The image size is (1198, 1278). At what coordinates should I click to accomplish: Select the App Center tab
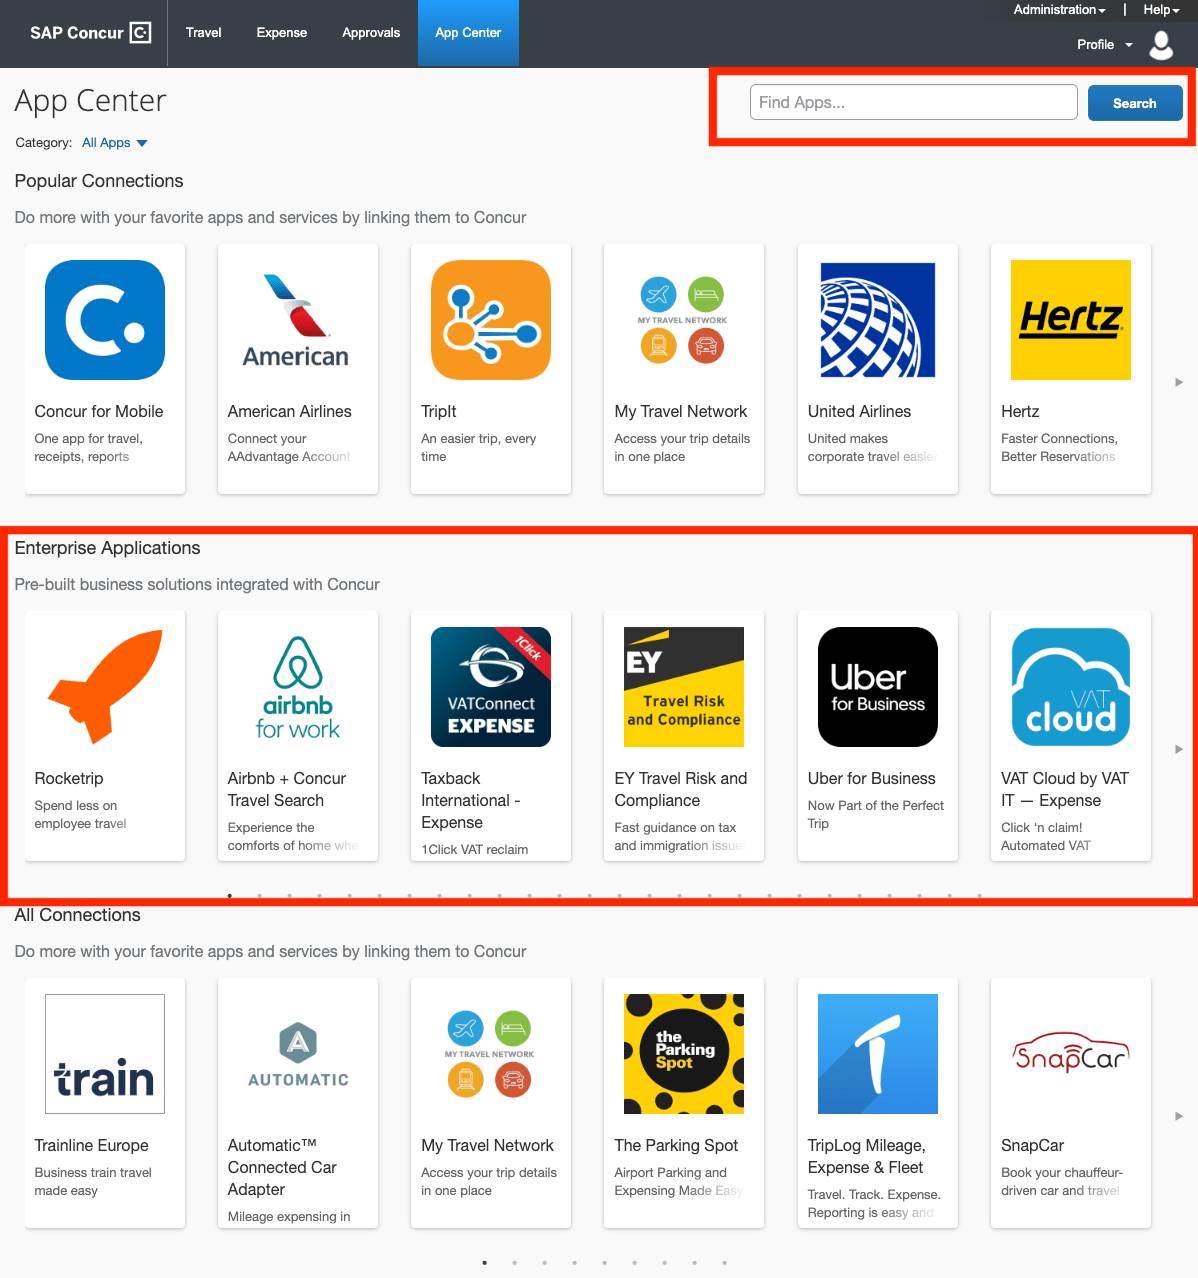(468, 33)
